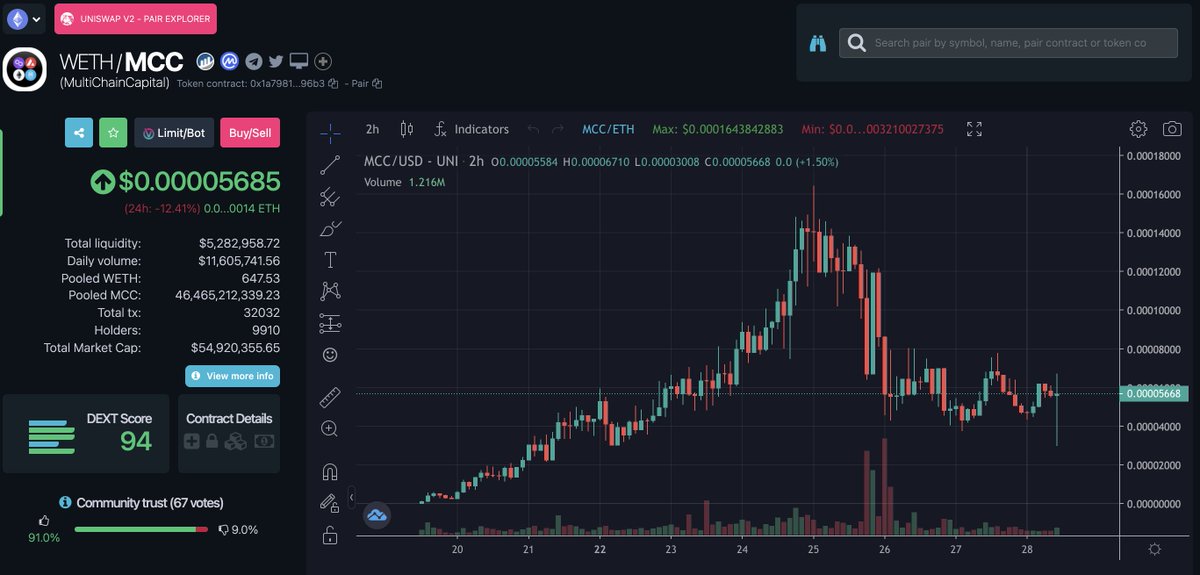This screenshot has width=1200, height=575.
Task: Click the Total liquidity value $5,282,958.72
Action: point(239,243)
